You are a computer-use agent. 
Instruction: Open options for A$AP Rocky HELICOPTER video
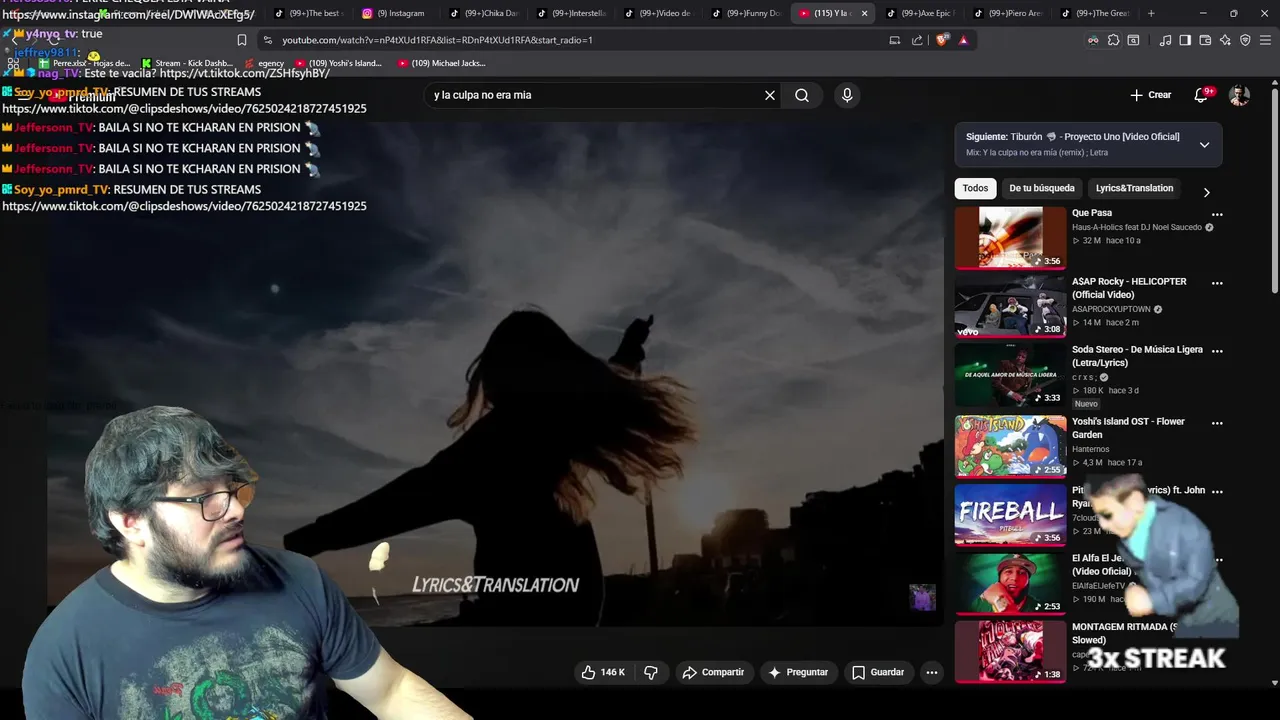tap(1217, 283)
